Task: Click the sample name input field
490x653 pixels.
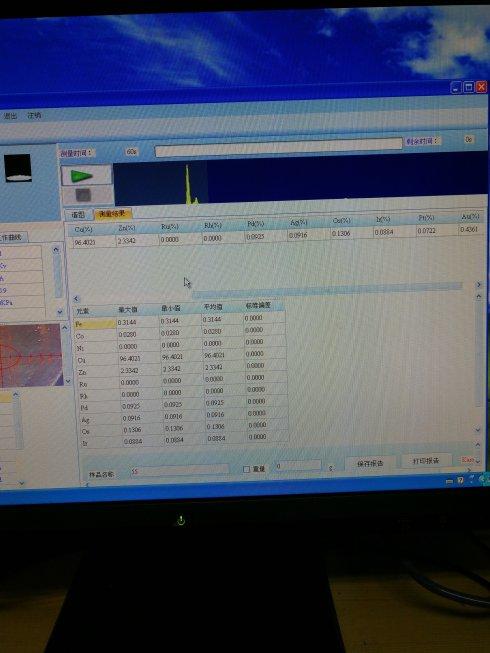Action: pyautogui.click(x=179, y=471)
